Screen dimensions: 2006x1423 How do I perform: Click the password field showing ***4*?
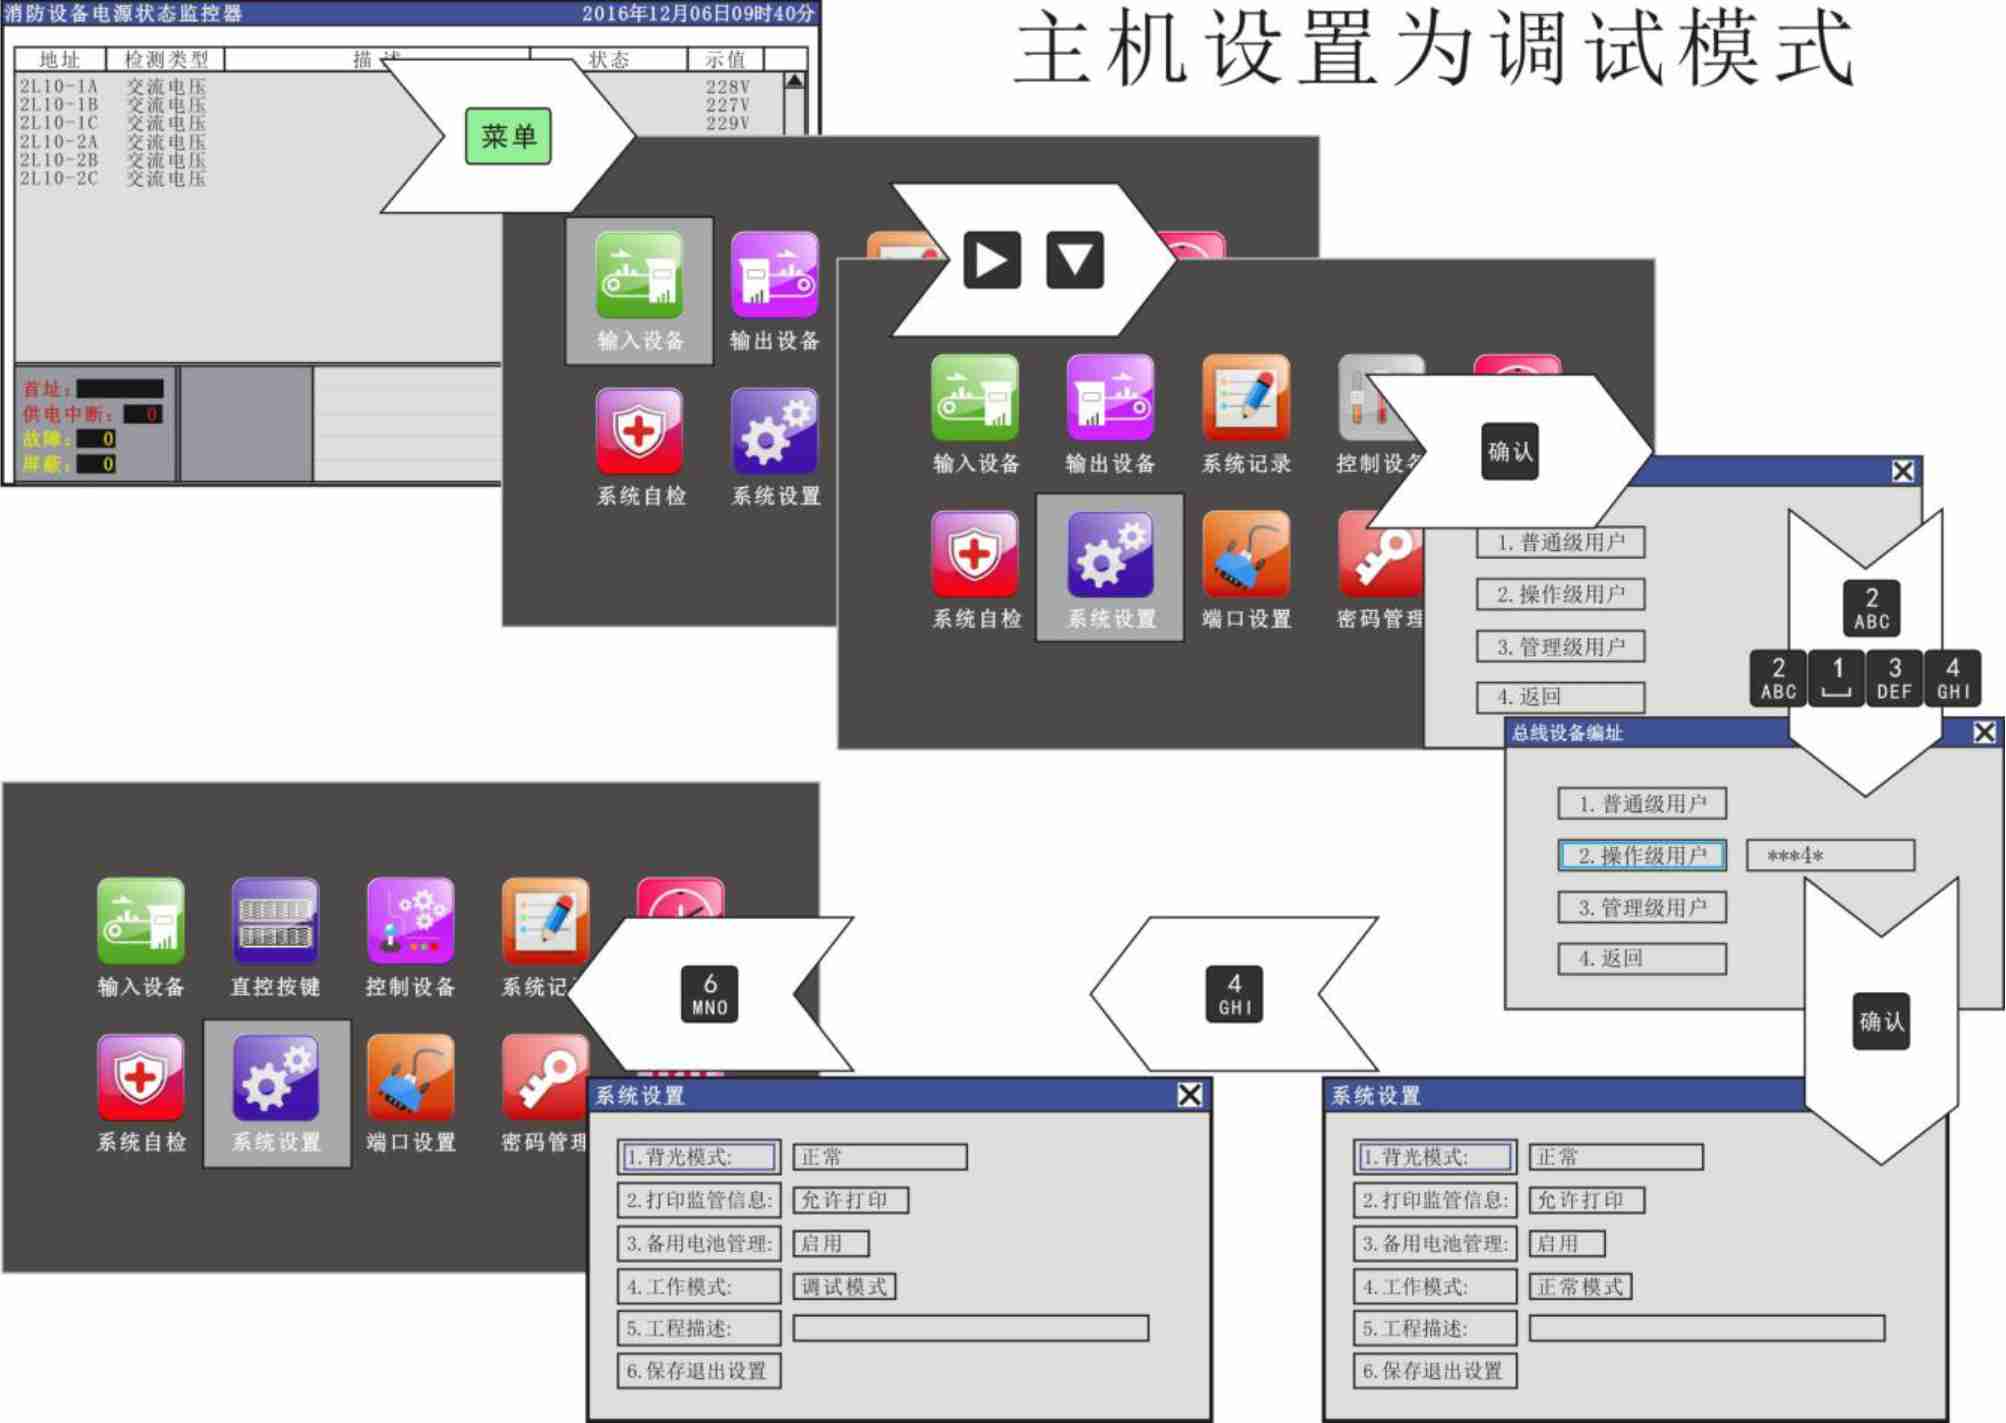[x=1830, y=856]
